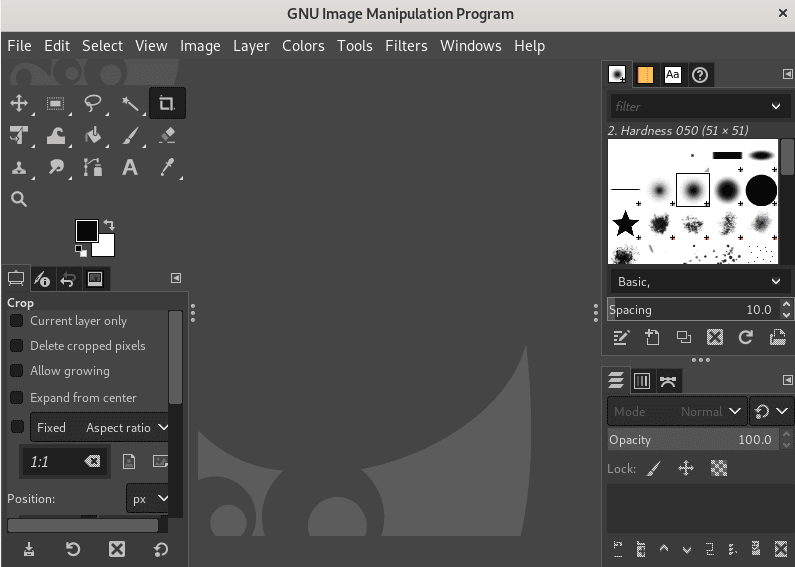
Task: Select the Zoom magnifier tool
Action: [19, 199]
